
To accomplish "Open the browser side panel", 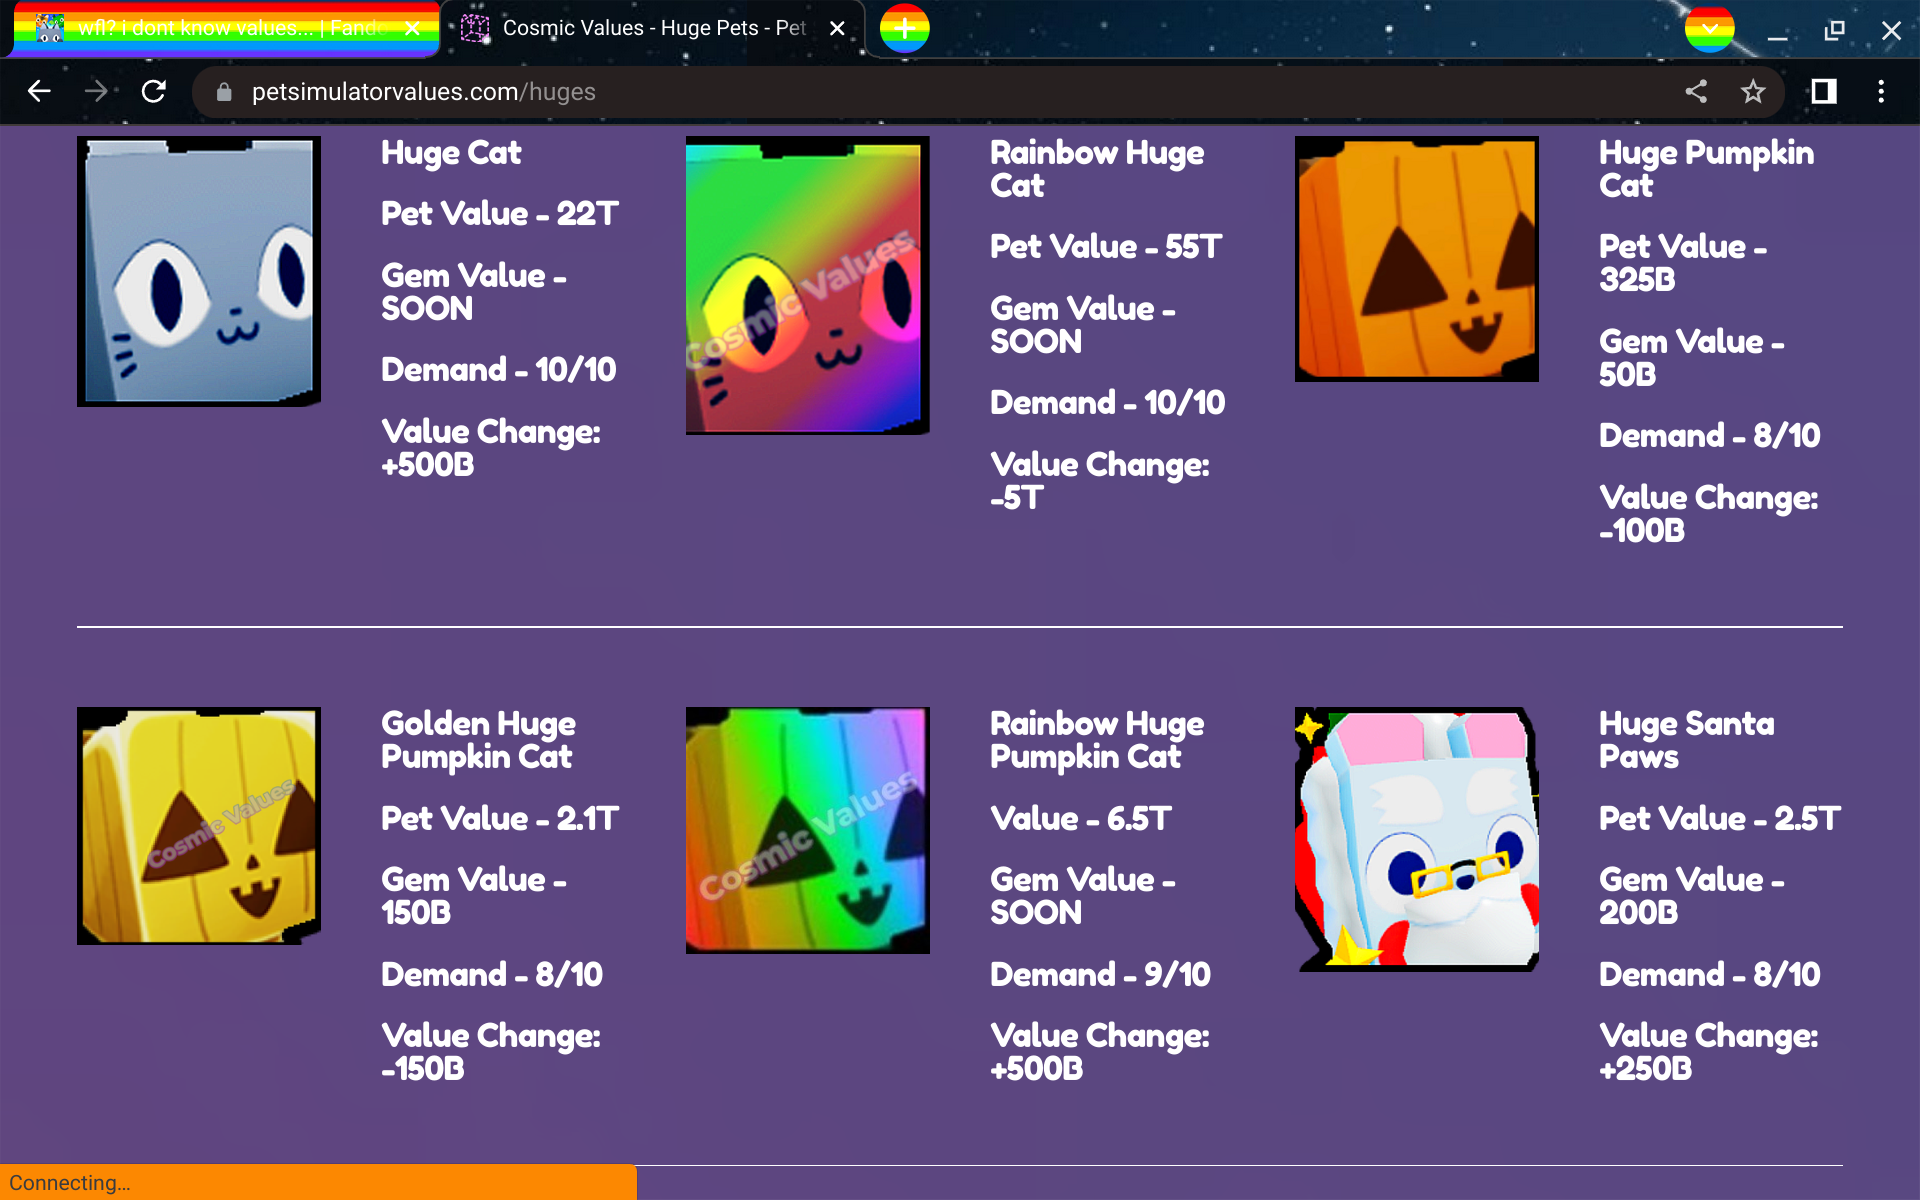I will point(1824,92).
